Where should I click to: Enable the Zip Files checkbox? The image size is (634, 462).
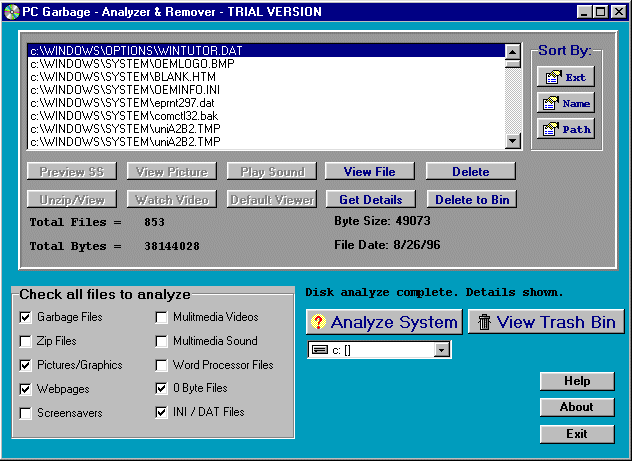[x=25, y=341]
